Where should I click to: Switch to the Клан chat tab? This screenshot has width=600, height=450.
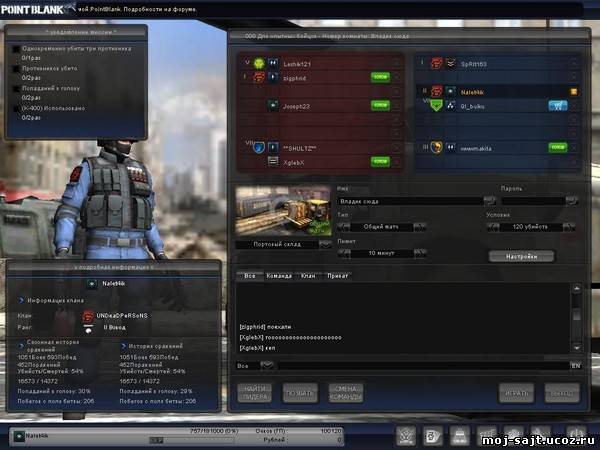[308, 276]
